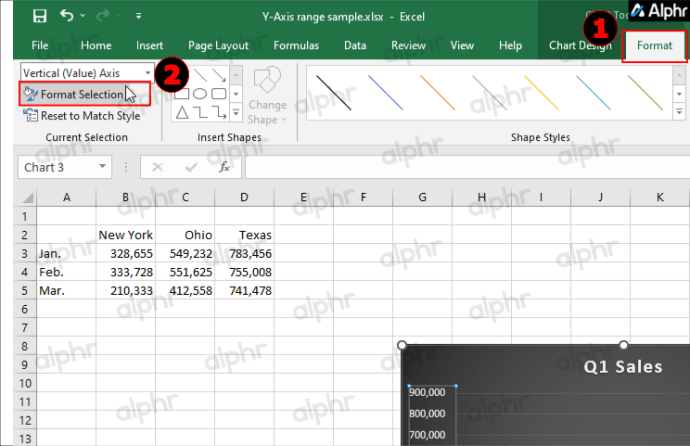The width and height of the screenshot is (690, 446).
Task: Click the Cancel X icon in formula bar
Action: [x=158, y=167]
